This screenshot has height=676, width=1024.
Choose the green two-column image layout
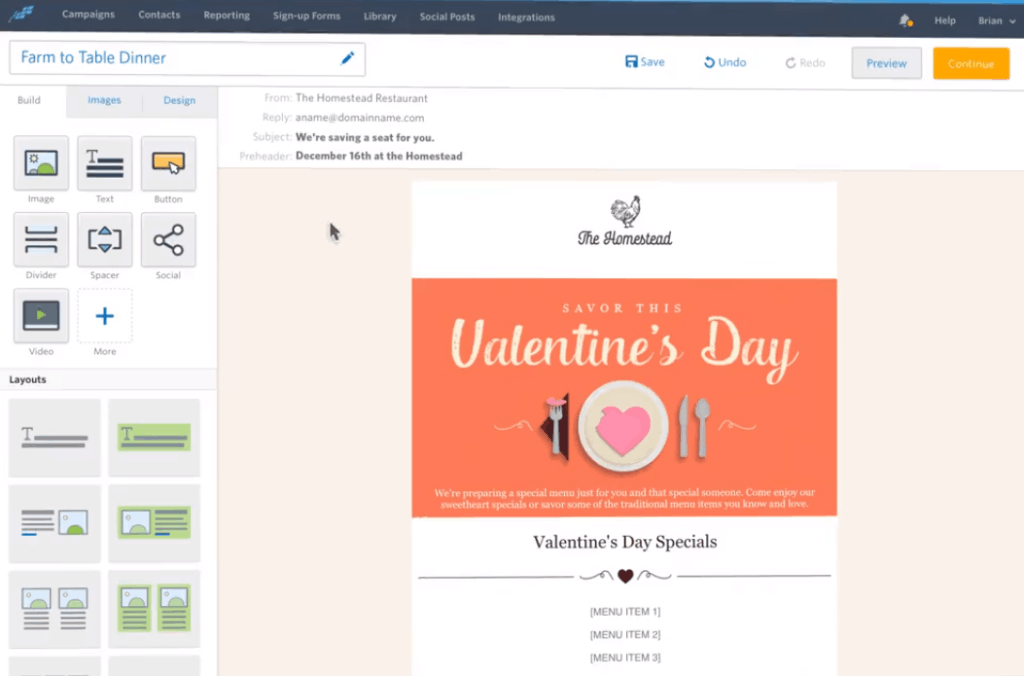tap(154, 609)
